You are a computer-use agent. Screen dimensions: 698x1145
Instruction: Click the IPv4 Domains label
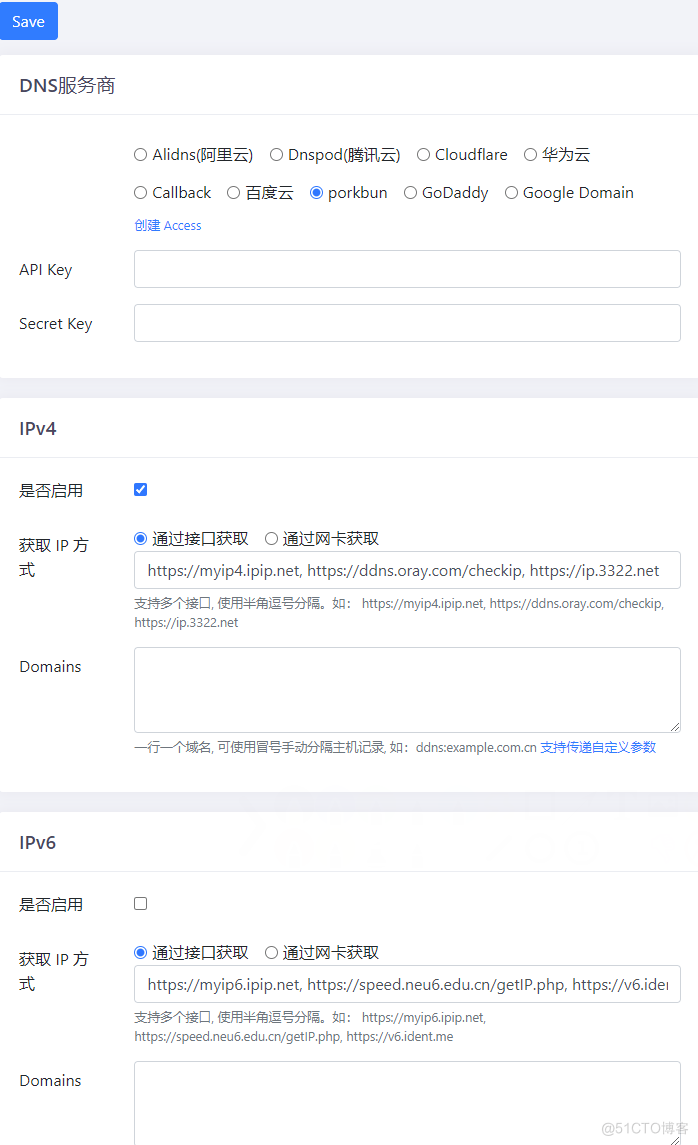(x=50, y=667)
